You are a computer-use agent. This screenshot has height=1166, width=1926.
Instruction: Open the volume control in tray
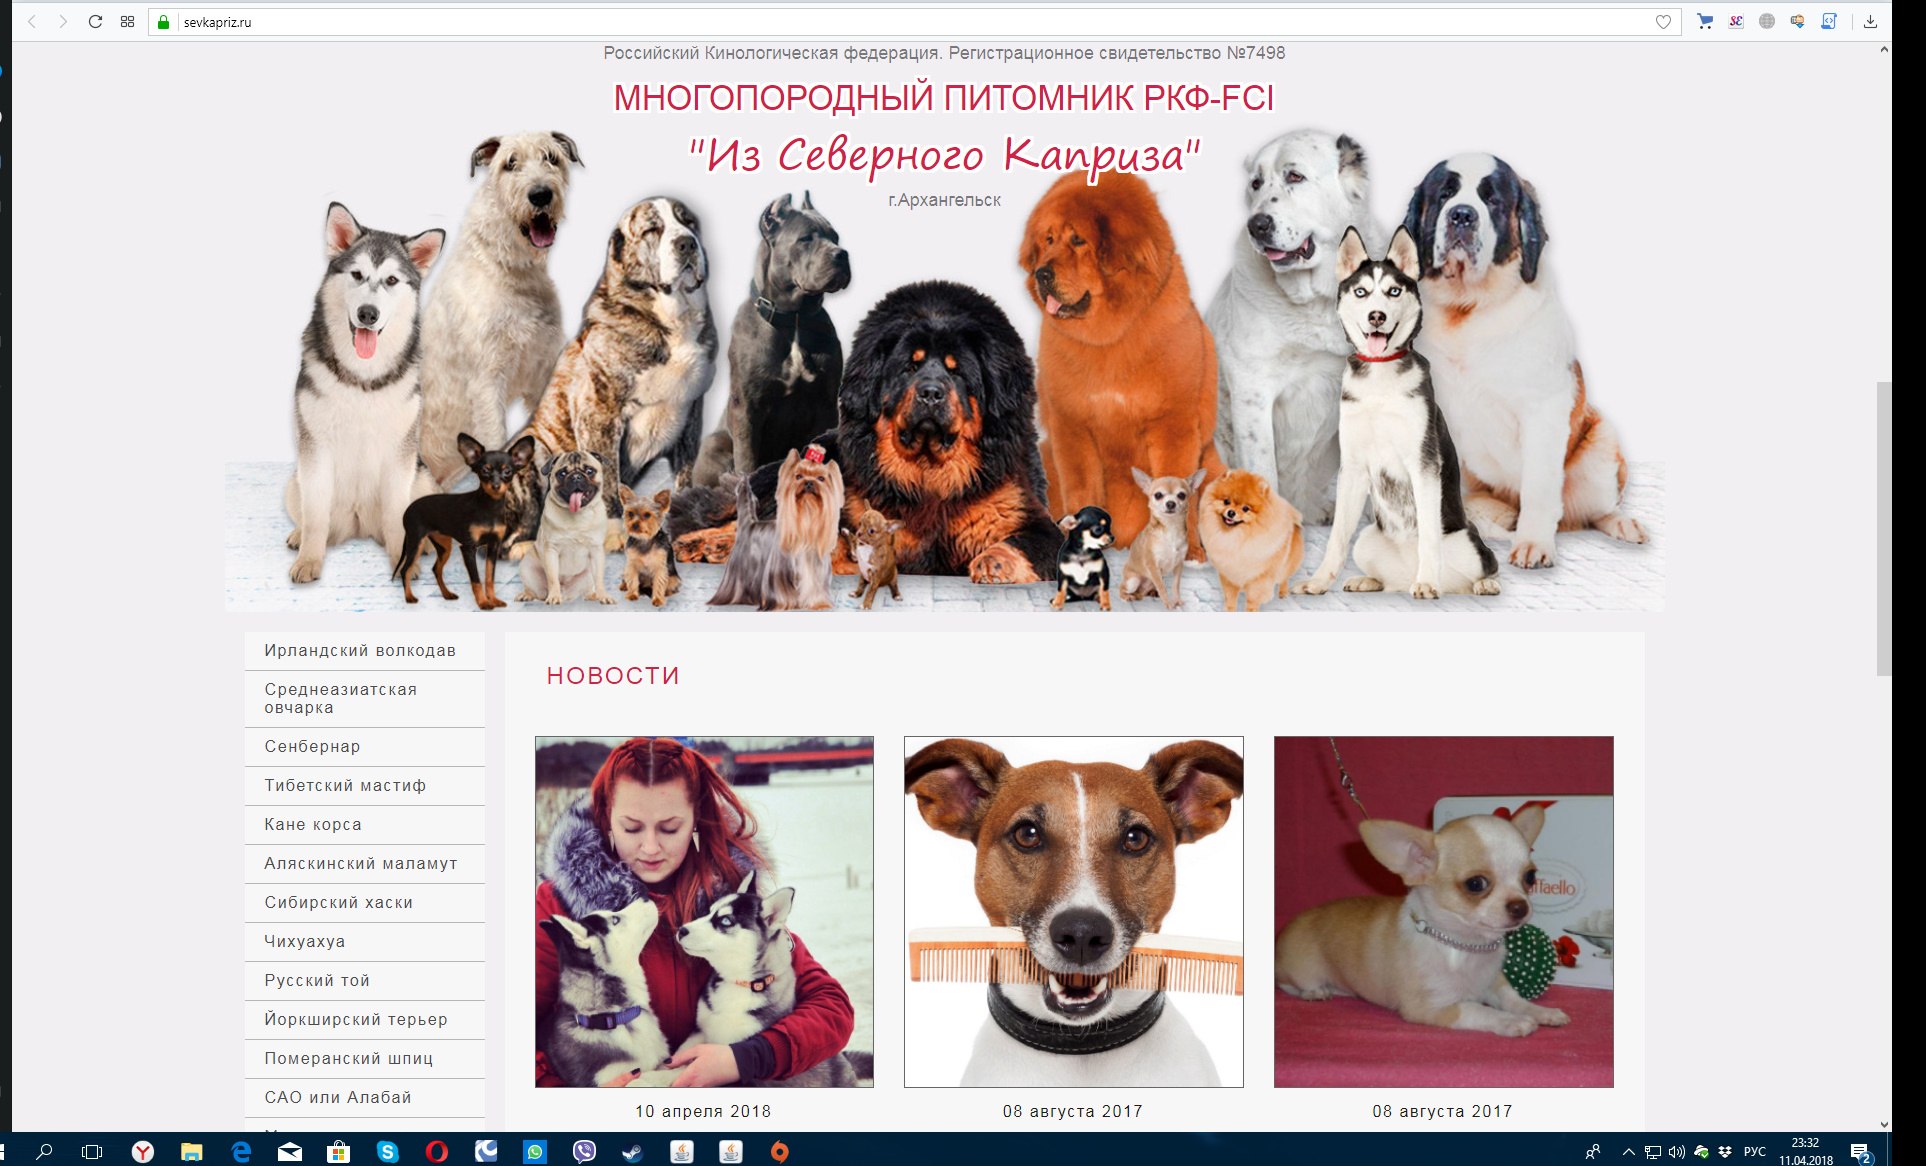click(x=1677, y=1152)
